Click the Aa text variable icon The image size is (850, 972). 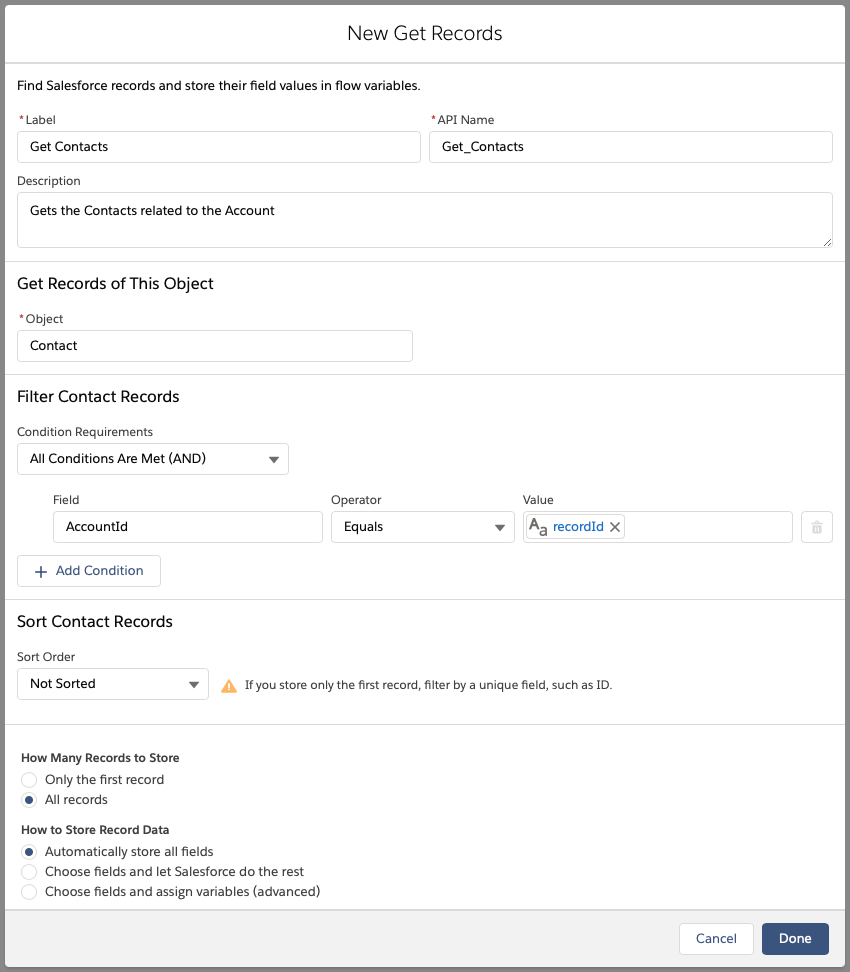pos(538,527)
